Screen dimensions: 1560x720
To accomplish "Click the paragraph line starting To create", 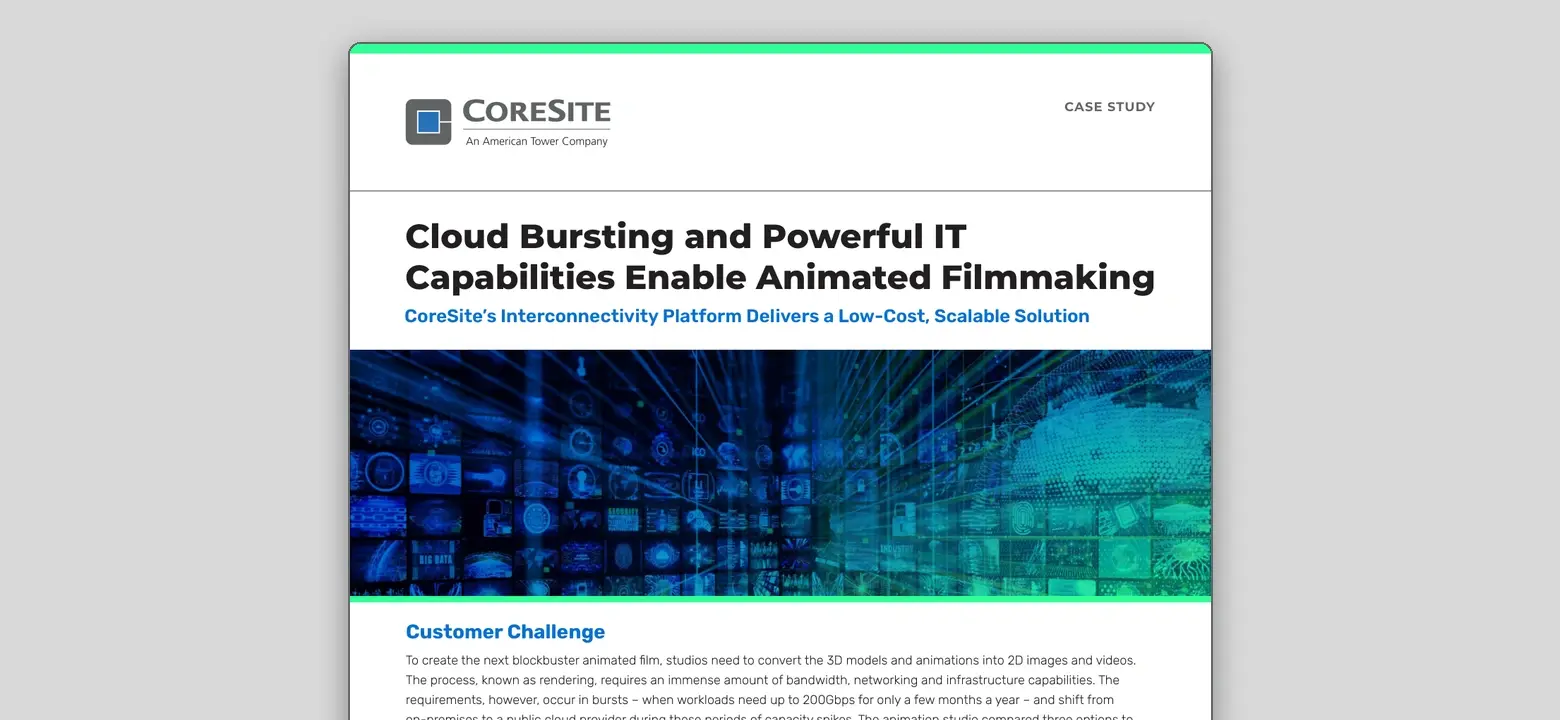I will click(771, 661).
